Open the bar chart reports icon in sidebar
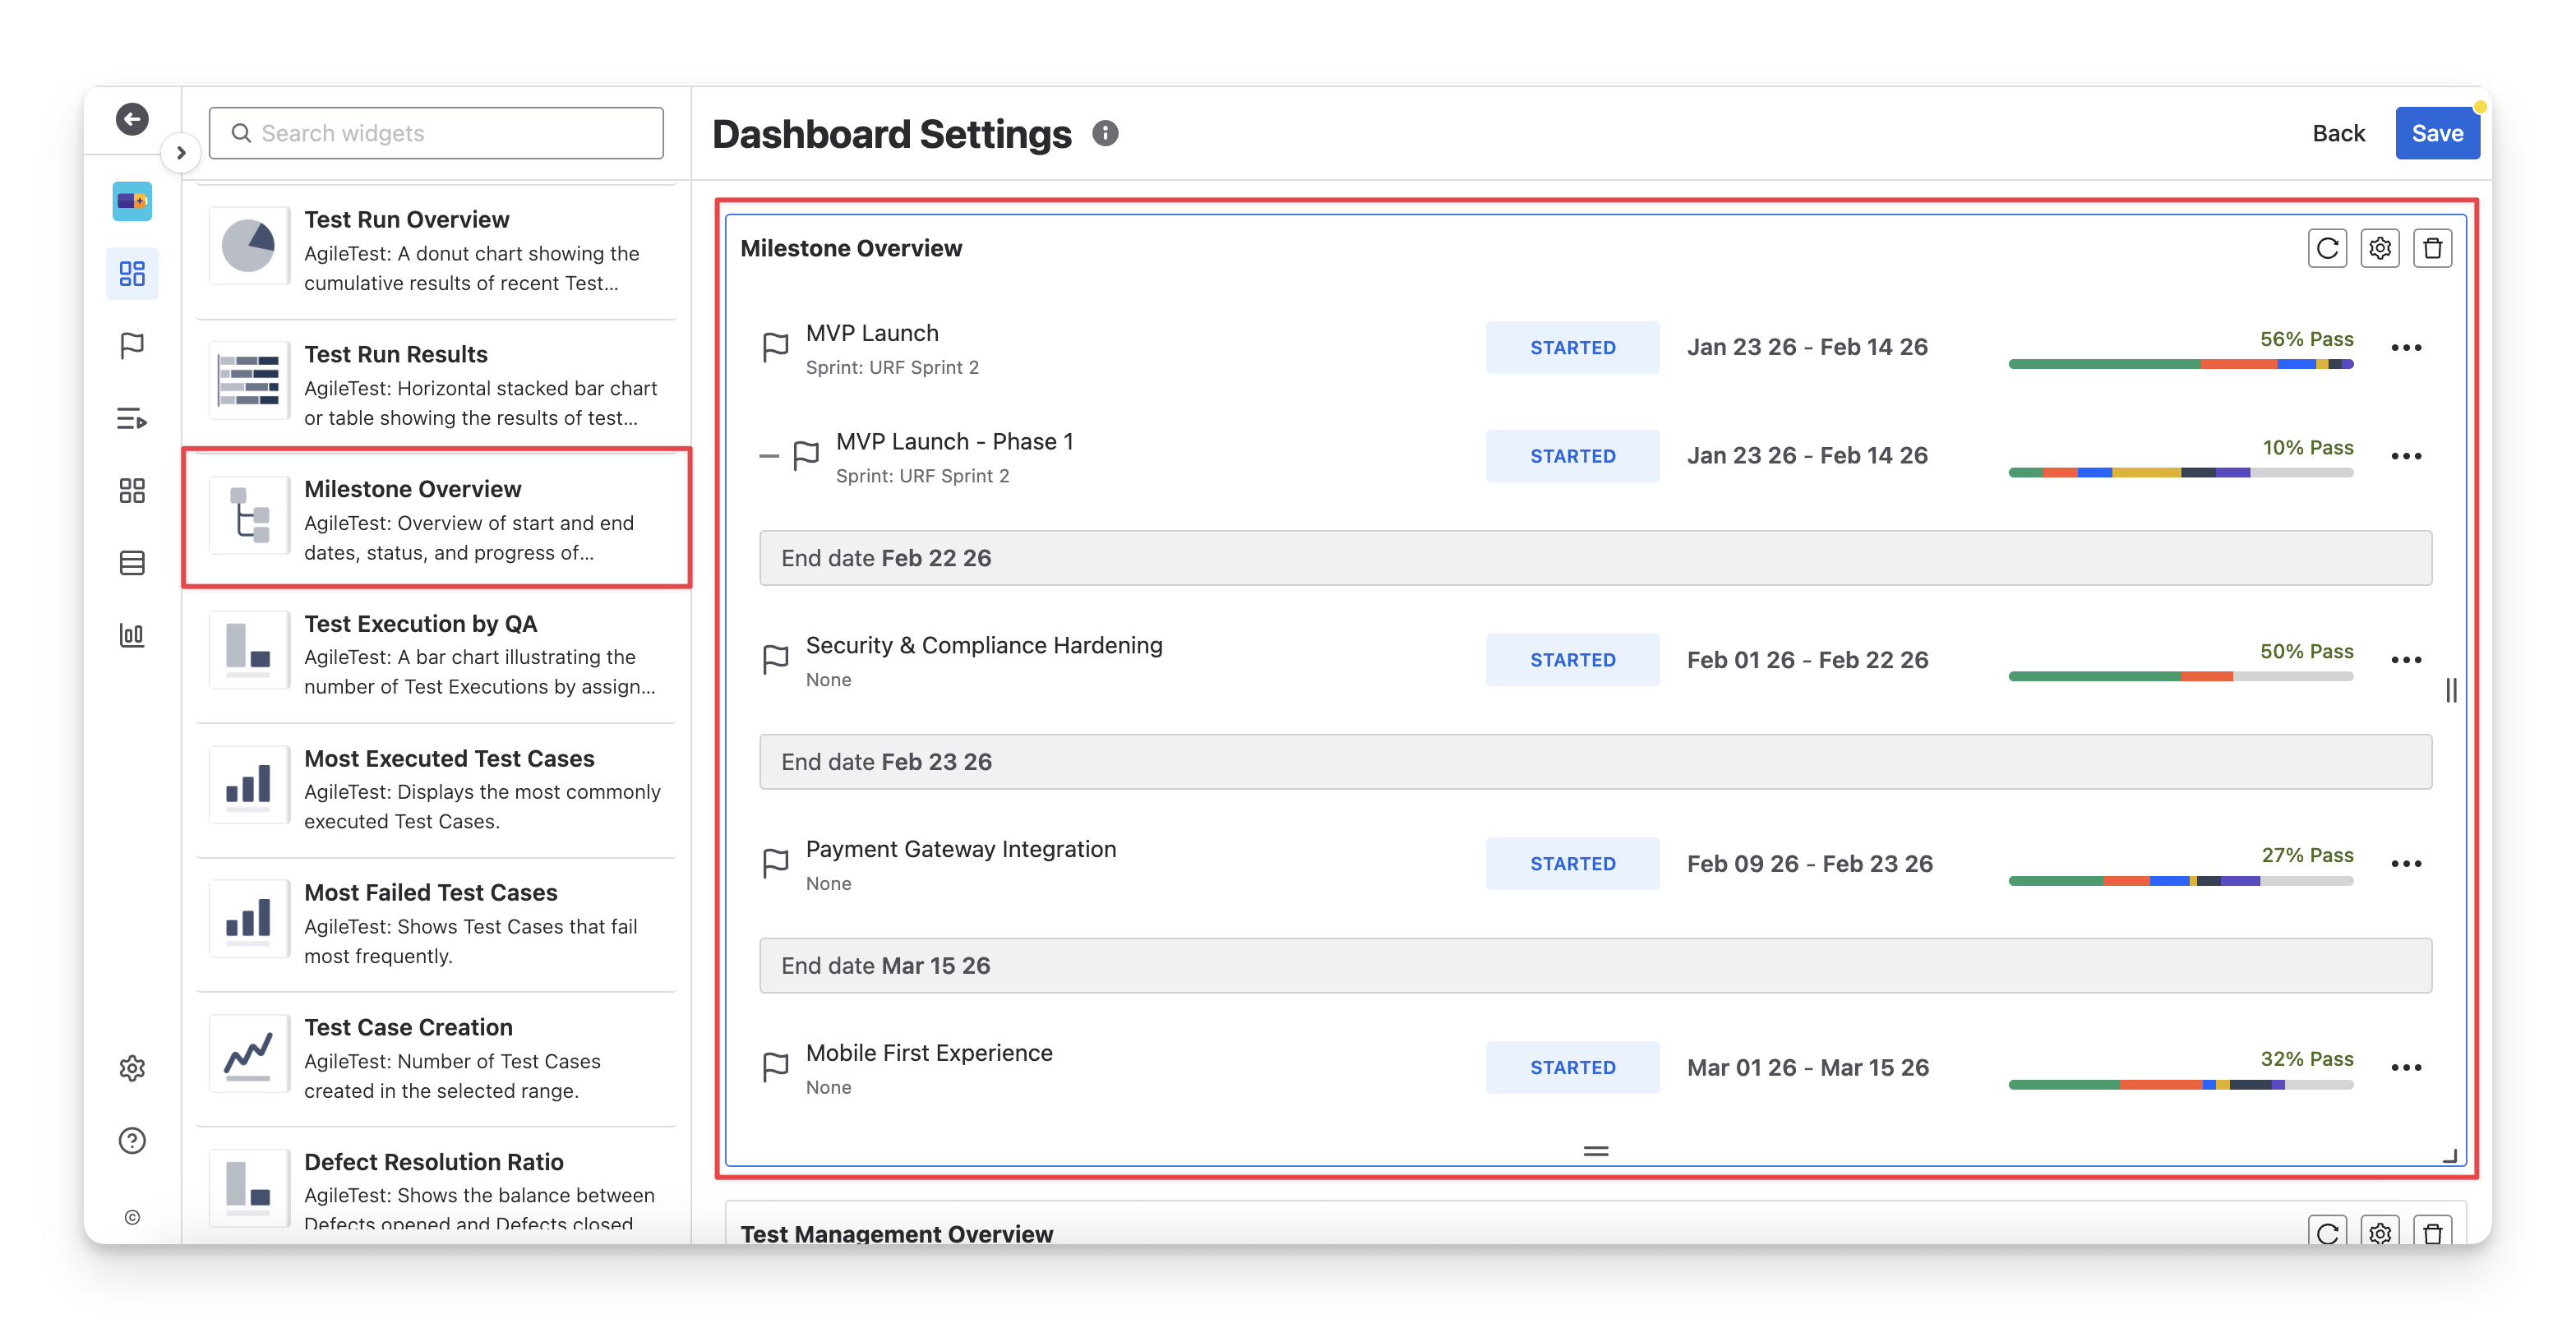Image resolution: width=2576 pixels, height=1328 pixels. coord(132,635)
